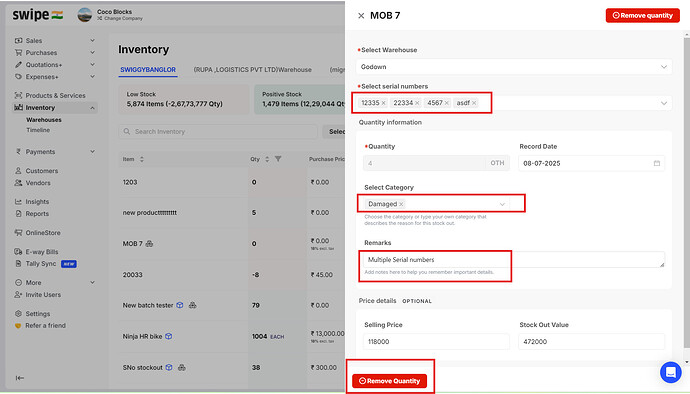690x394 pixels.
Task: Remove serial number tag 12335
Action: (x=383, y=103)
